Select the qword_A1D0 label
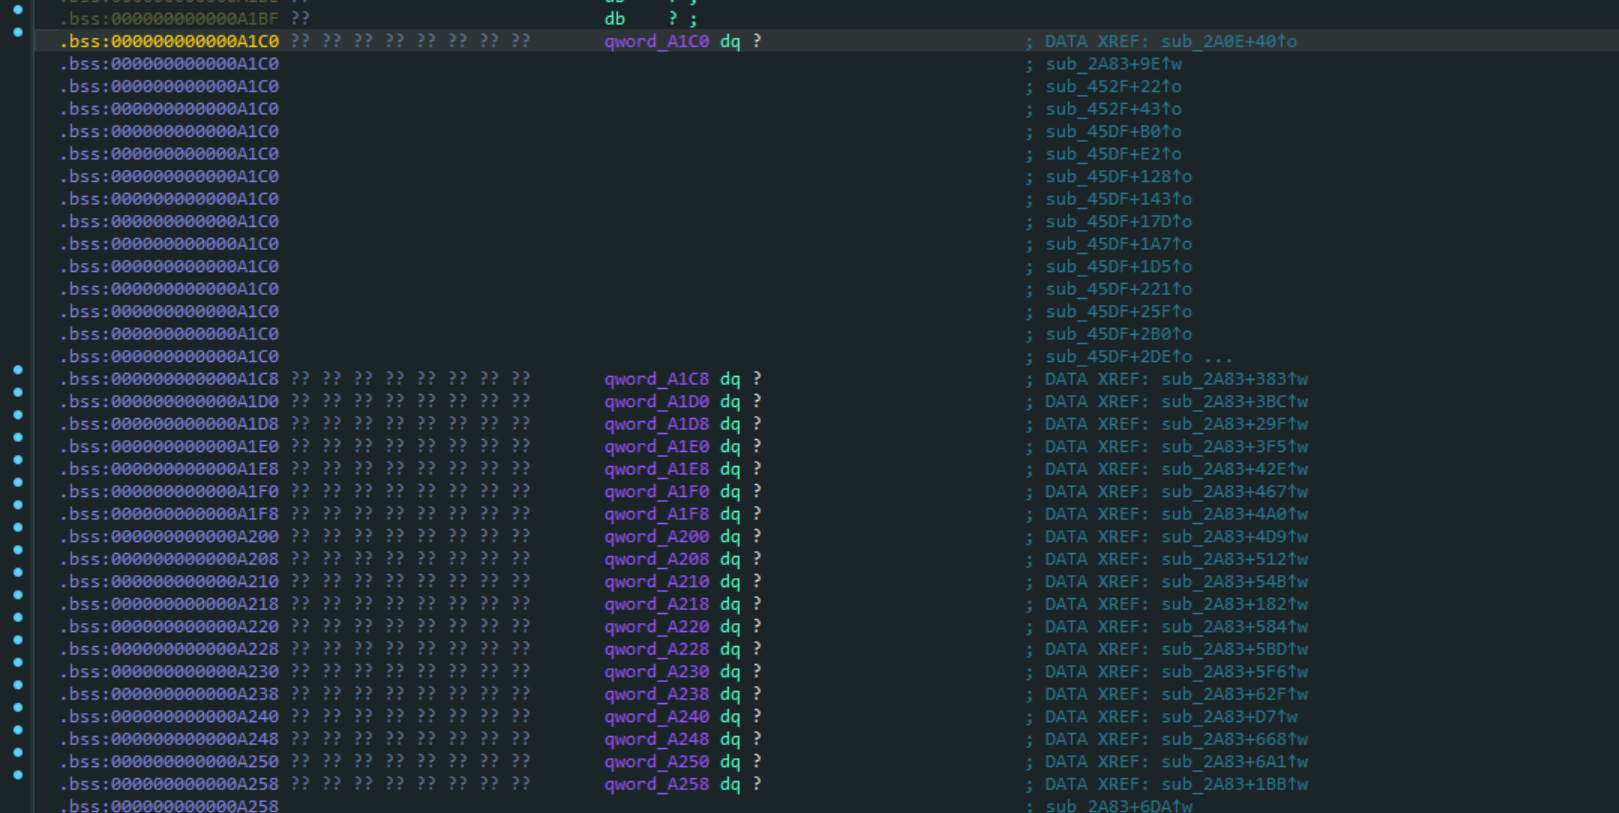 click(x=656, y=401)
